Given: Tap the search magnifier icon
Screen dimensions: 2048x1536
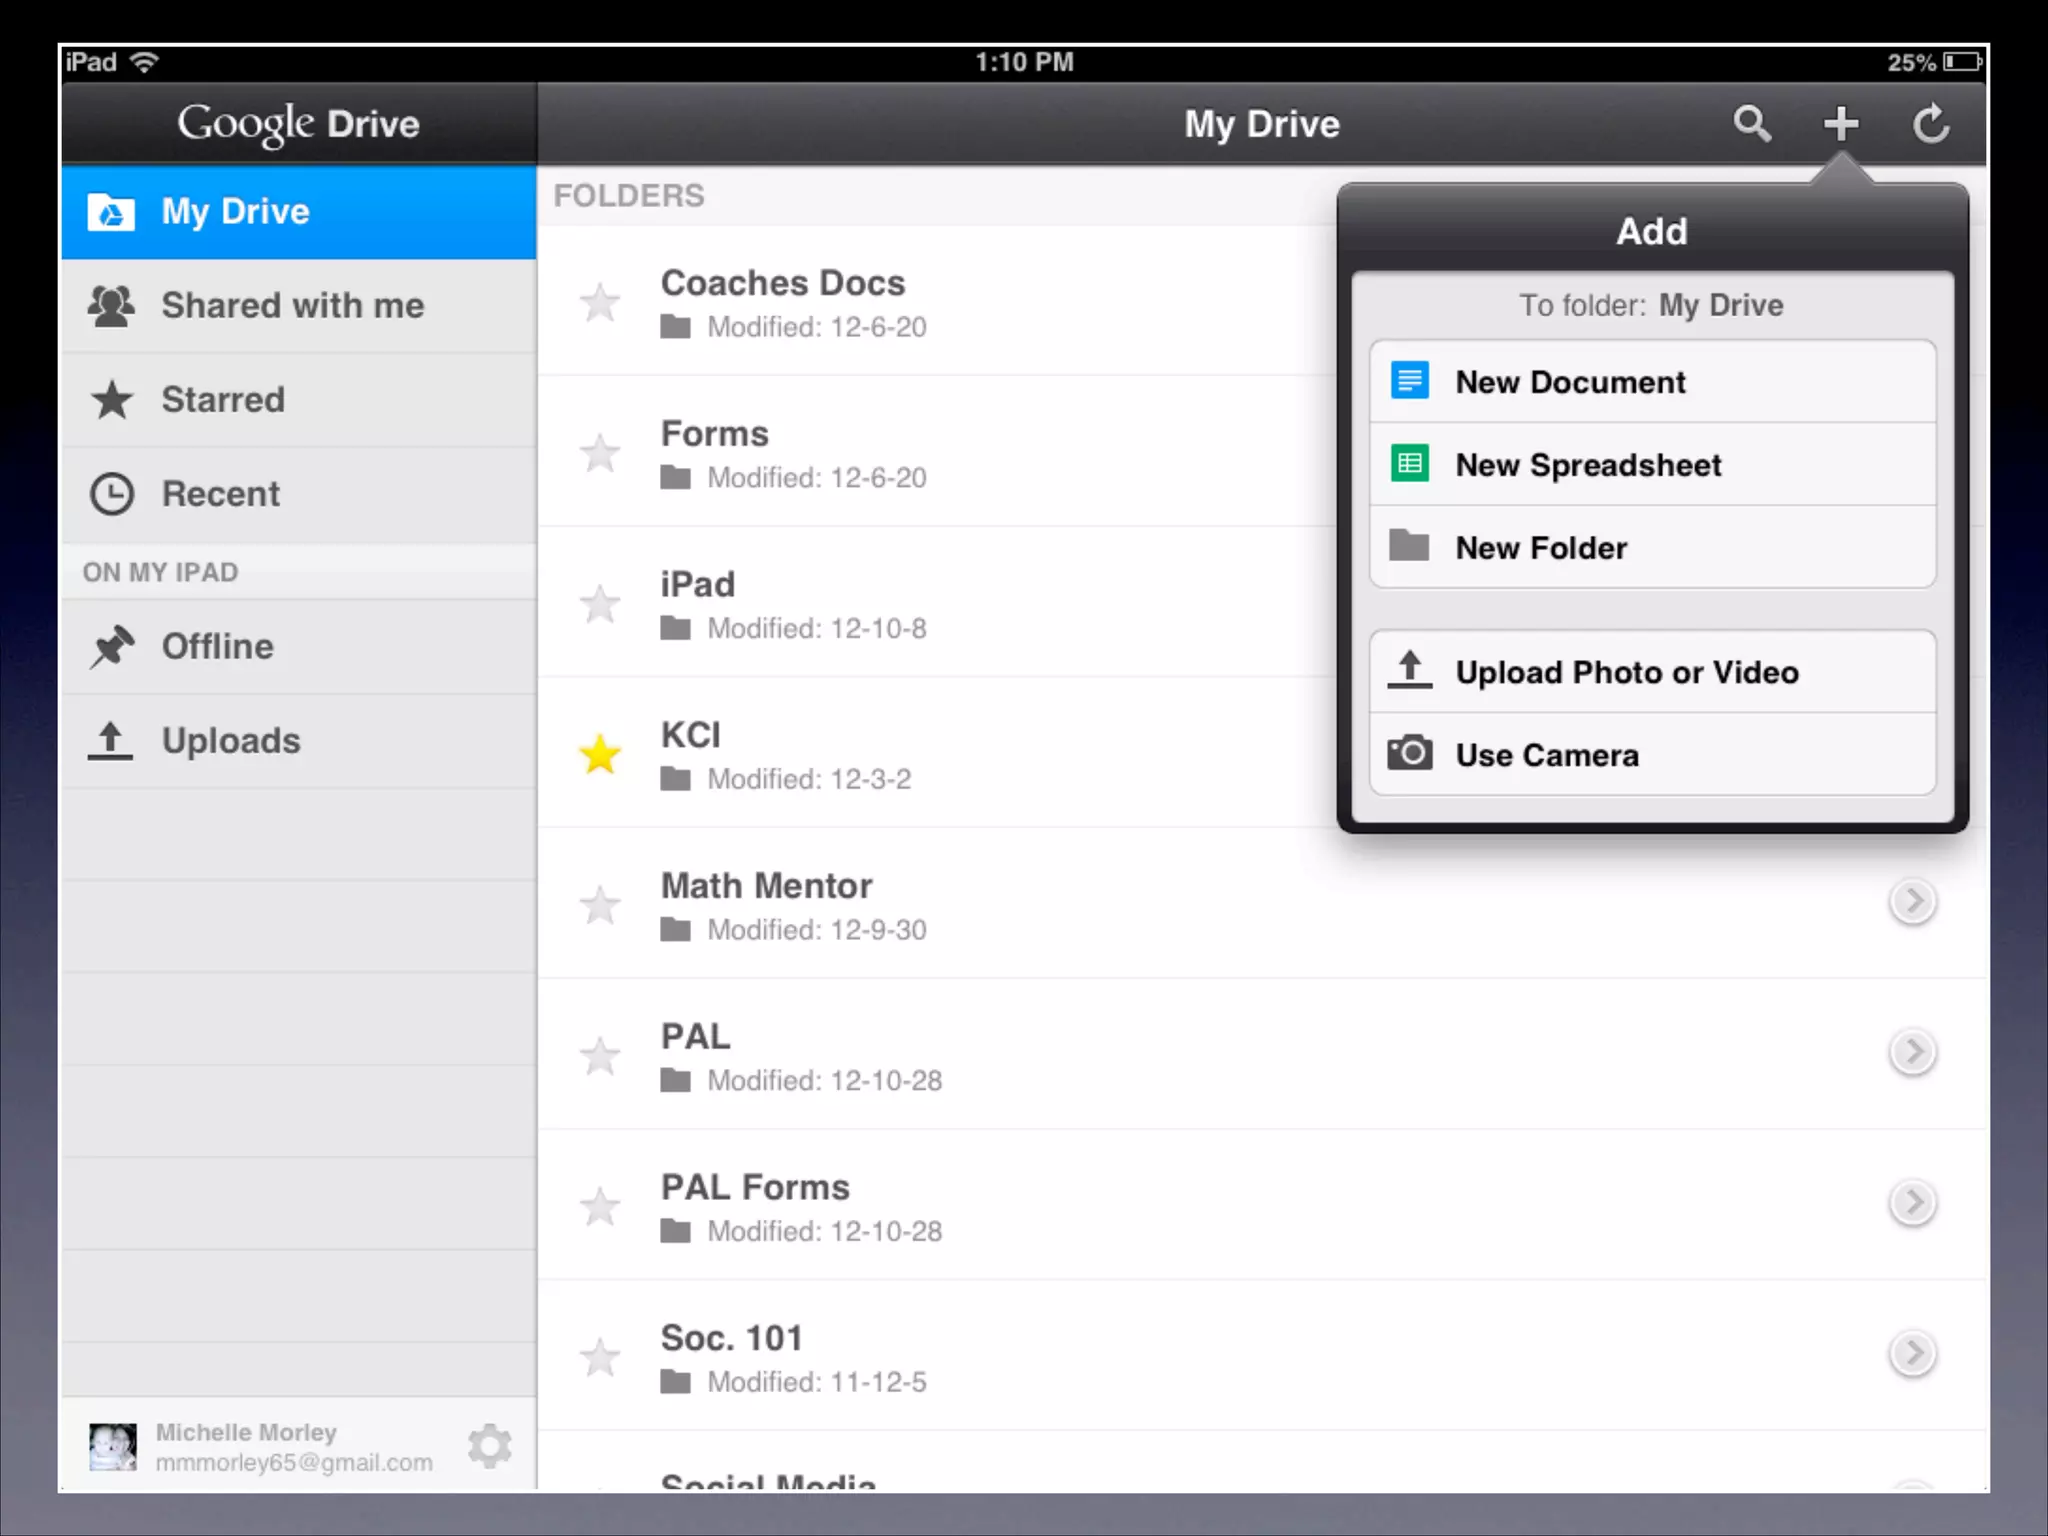Looking at the screenshot, I should pos(1752,124).
